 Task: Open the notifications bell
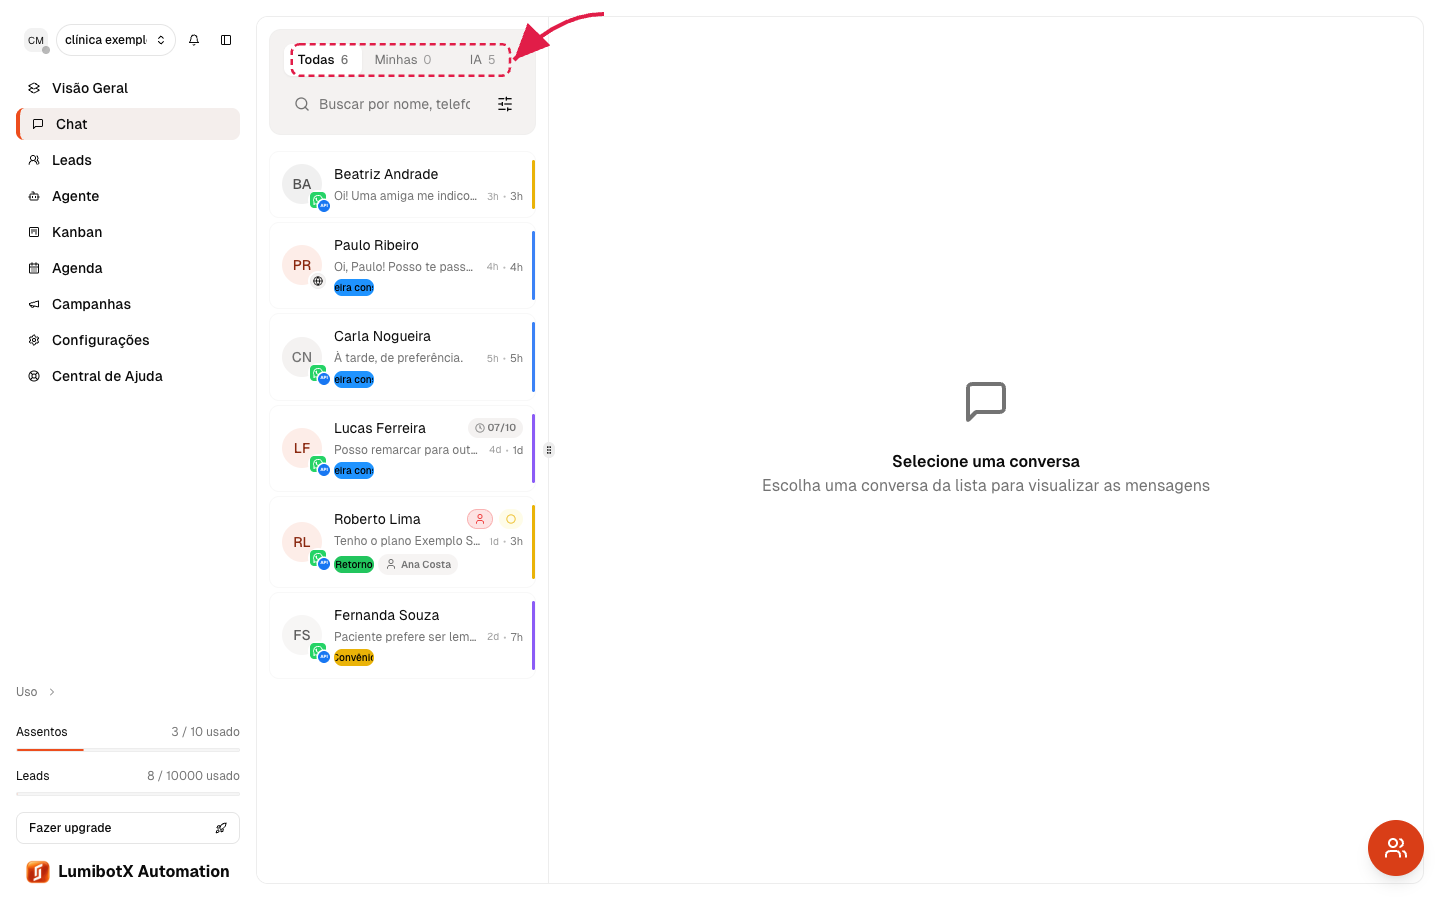pyautogui.click(x=194, y=40)
